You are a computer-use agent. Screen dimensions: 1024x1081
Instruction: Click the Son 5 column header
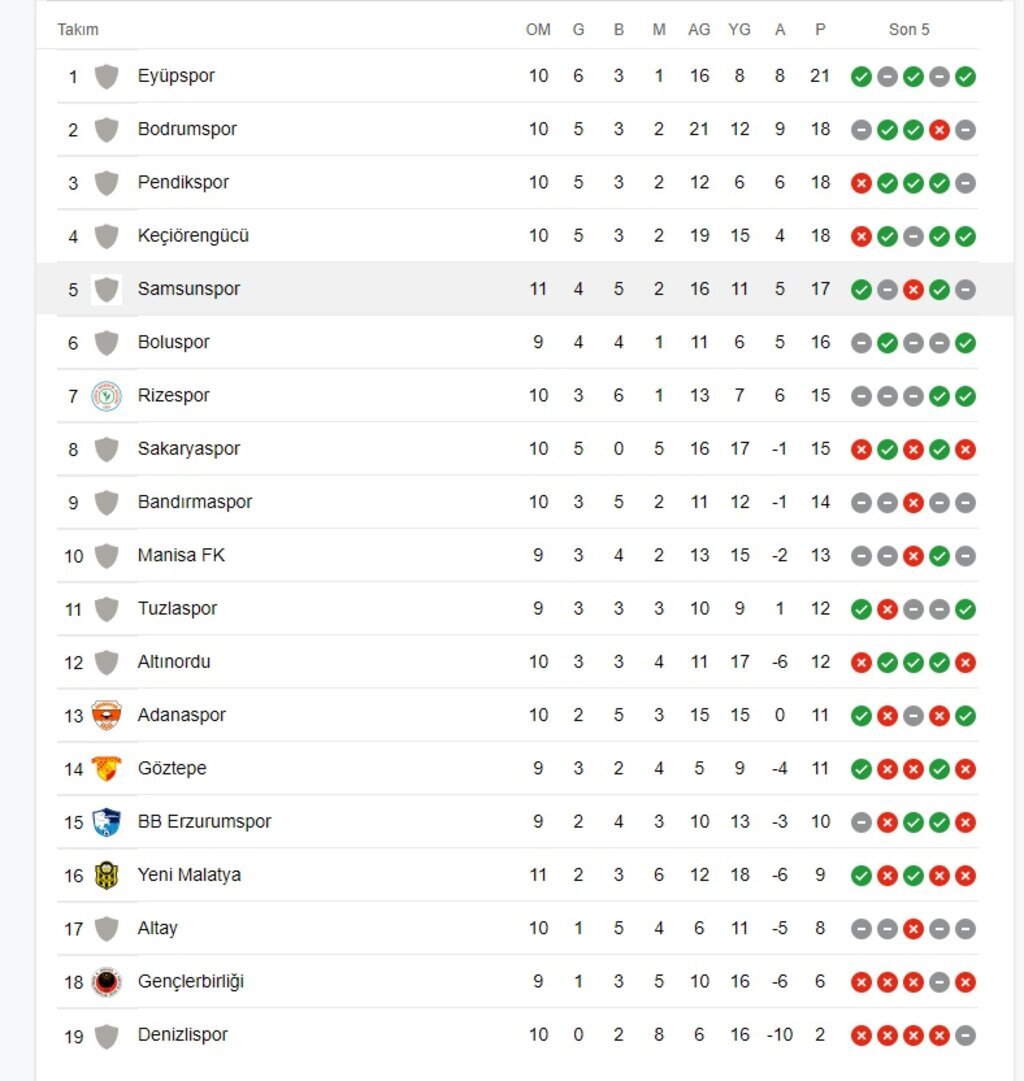pos(909,30)
